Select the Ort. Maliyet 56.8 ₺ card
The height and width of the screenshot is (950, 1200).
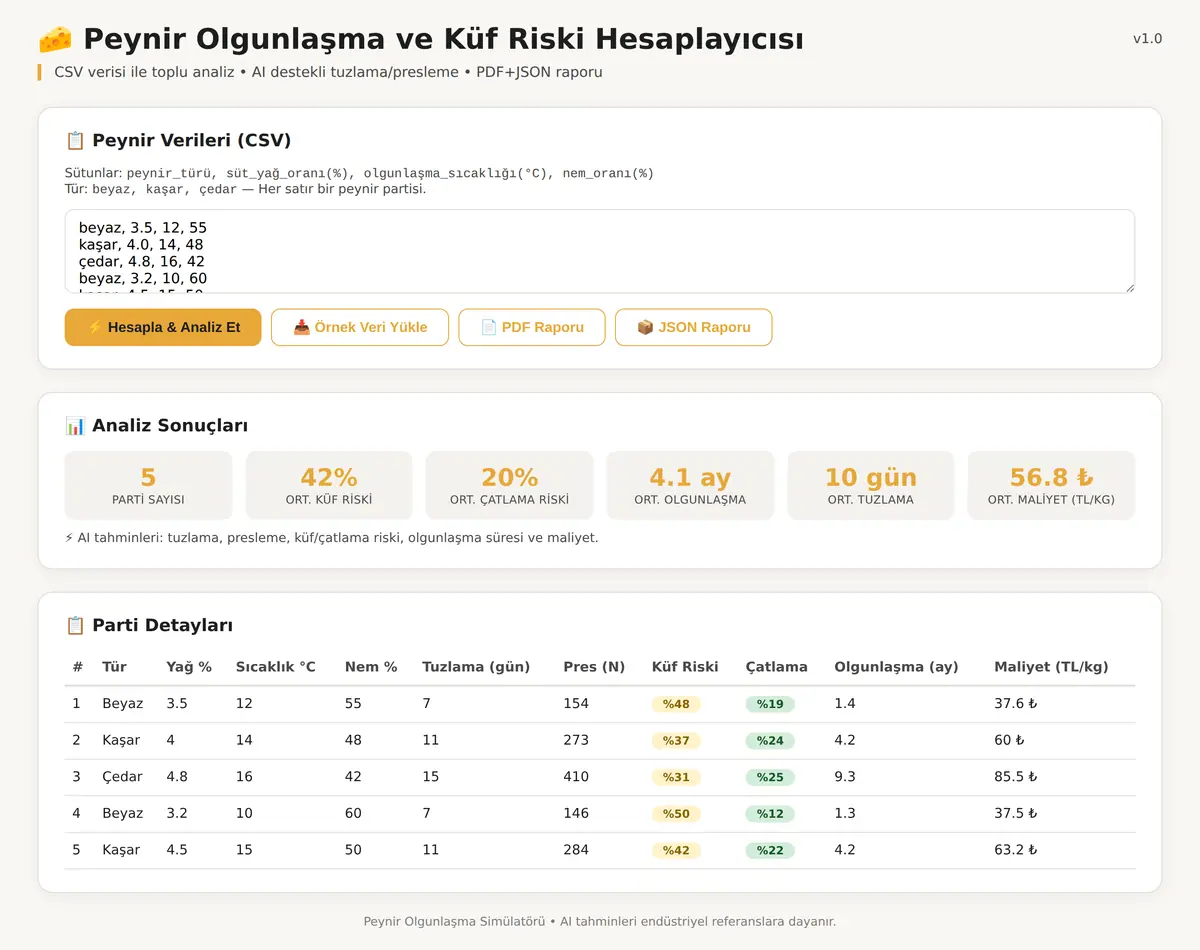(x=1051, y=485)
